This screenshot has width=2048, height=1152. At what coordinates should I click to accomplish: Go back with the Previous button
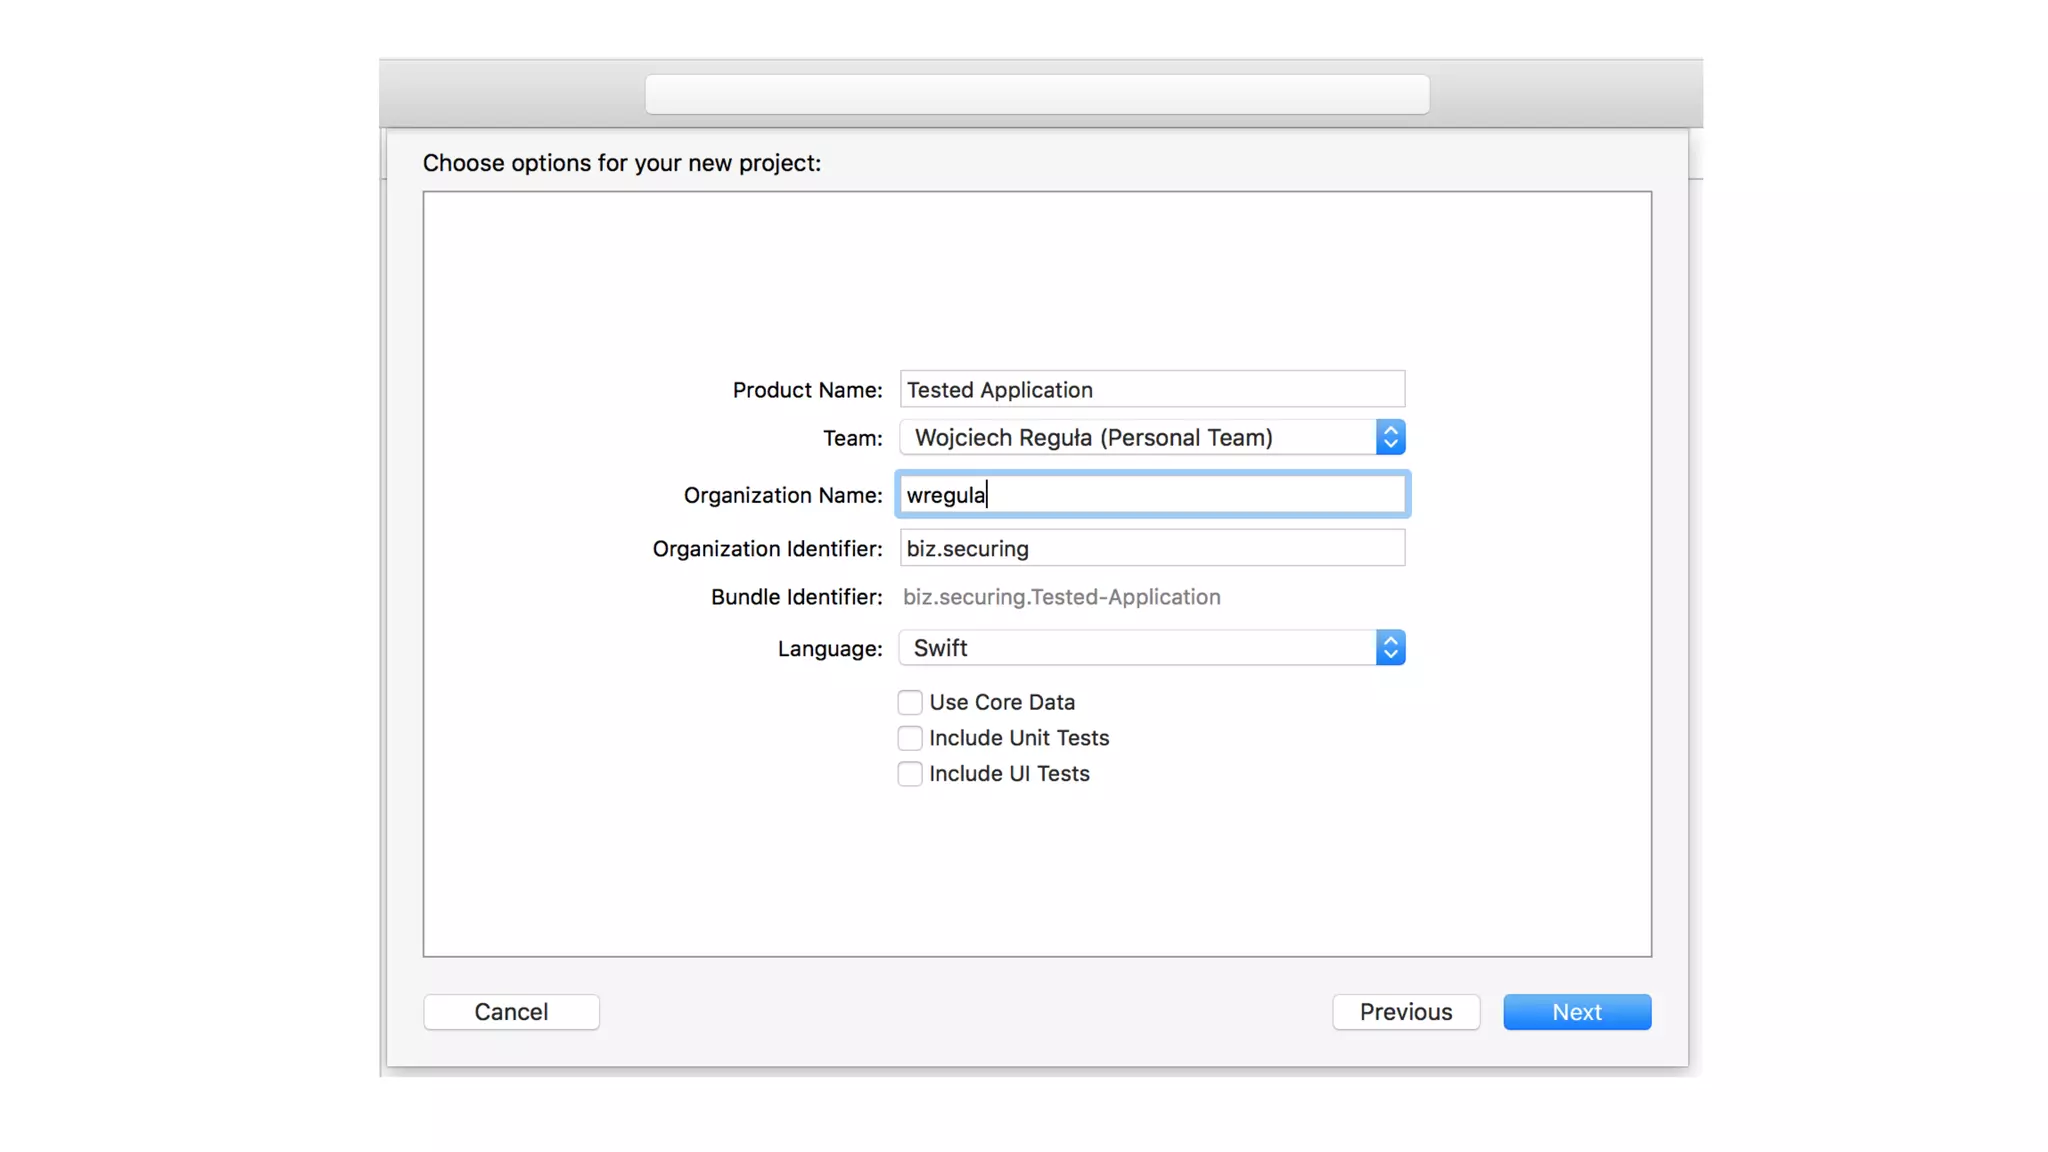[1405, 1012]
